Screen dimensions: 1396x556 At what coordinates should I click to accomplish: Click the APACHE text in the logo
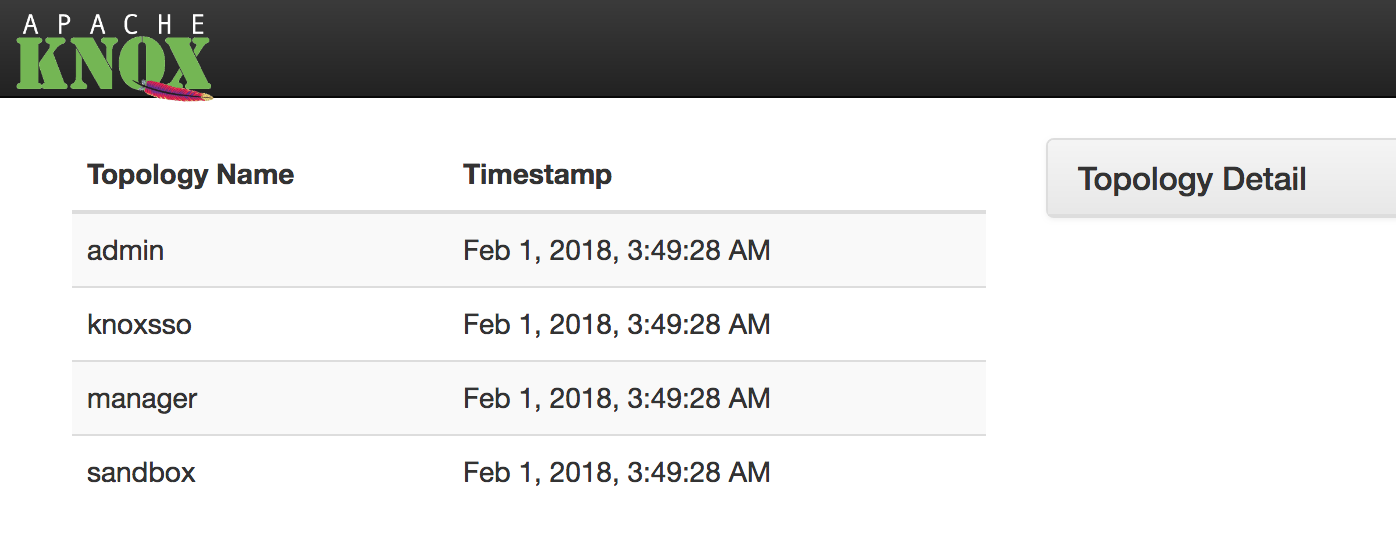tap(114, 25)
